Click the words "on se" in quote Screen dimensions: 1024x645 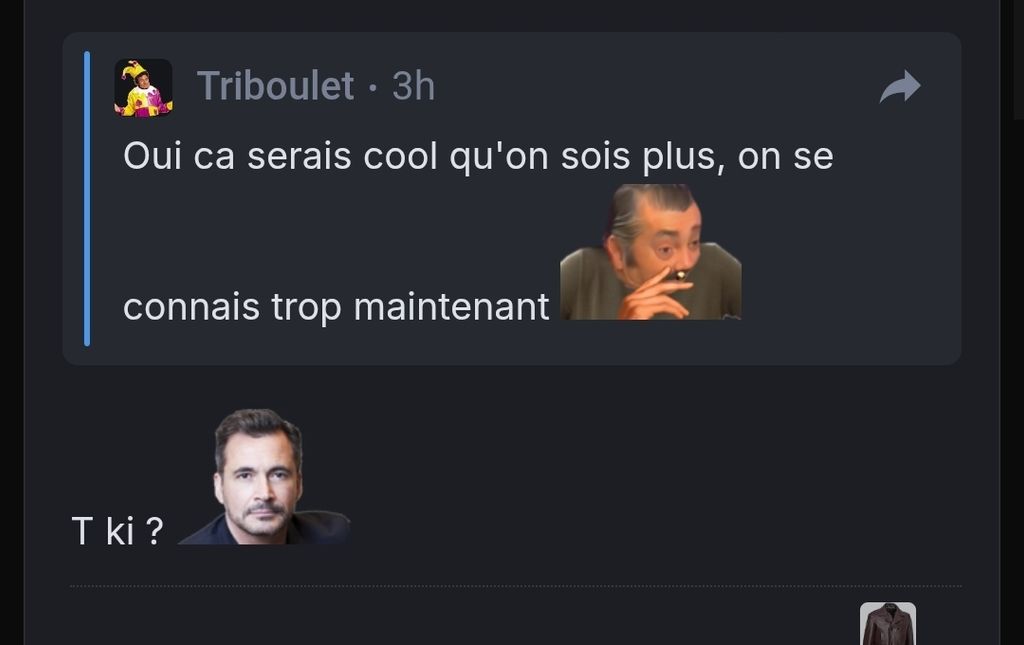[786, 157]
